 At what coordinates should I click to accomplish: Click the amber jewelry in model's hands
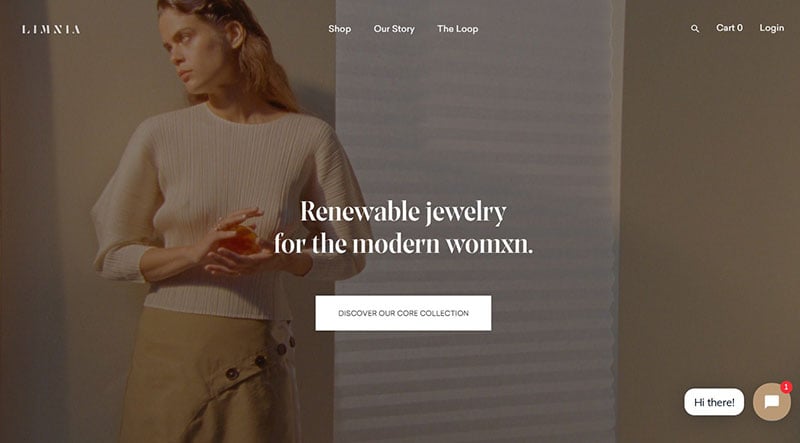[241, 241]
